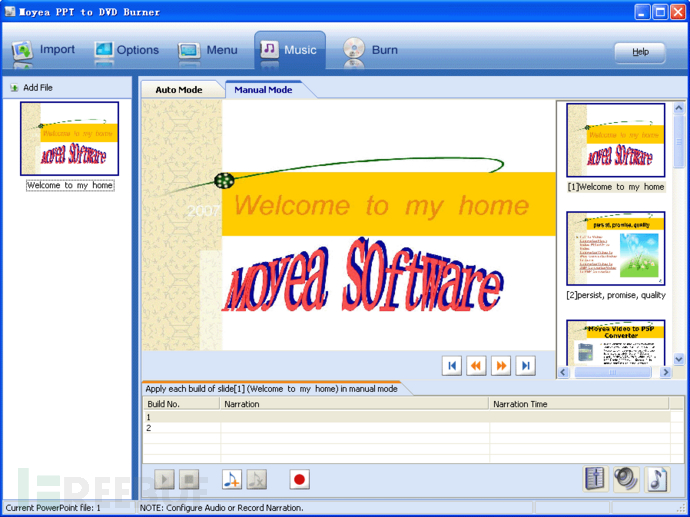
Task: Click status text 'Current PowerPoint file: 1'
Action: coord(53,508)
